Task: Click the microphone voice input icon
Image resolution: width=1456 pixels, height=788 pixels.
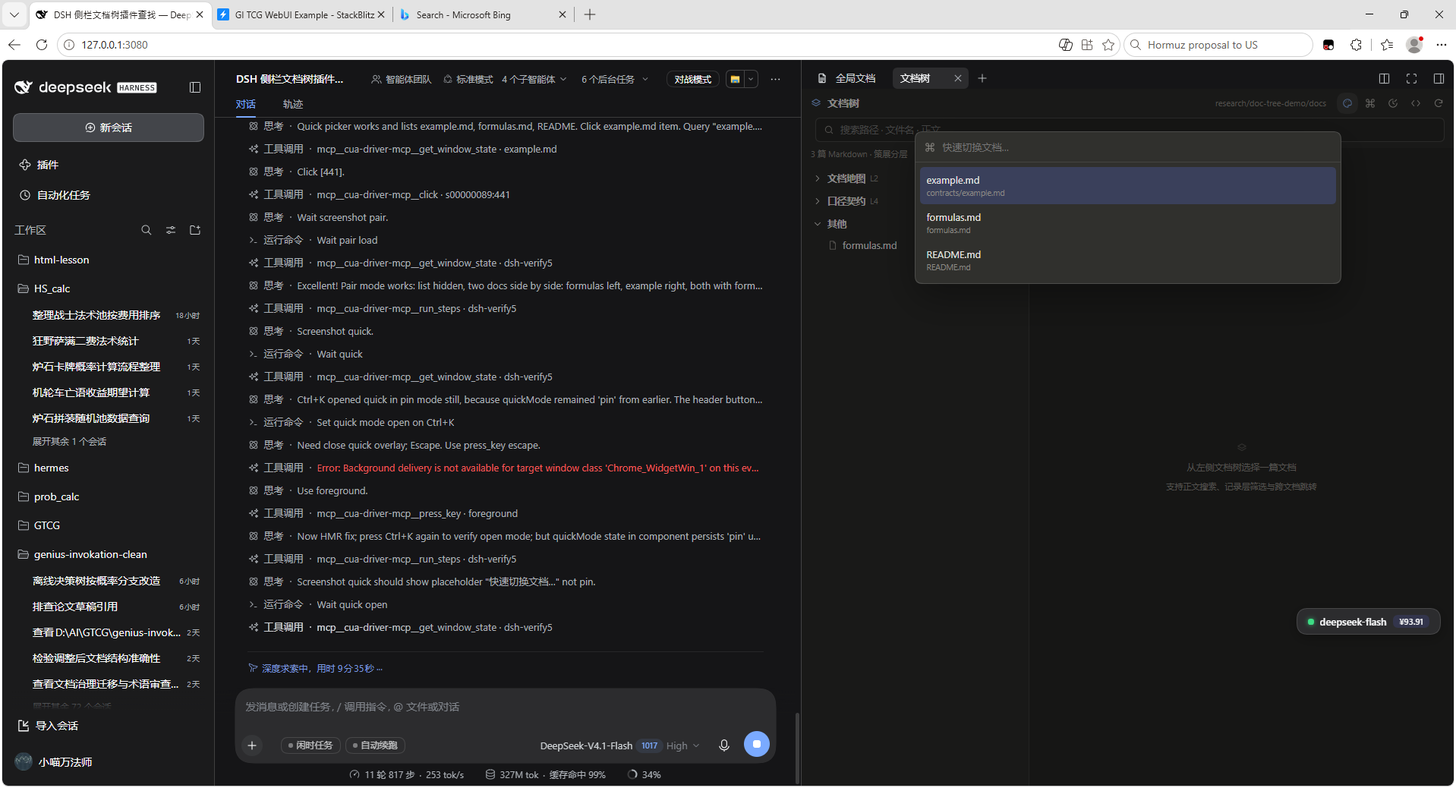Action: point(724,745)
